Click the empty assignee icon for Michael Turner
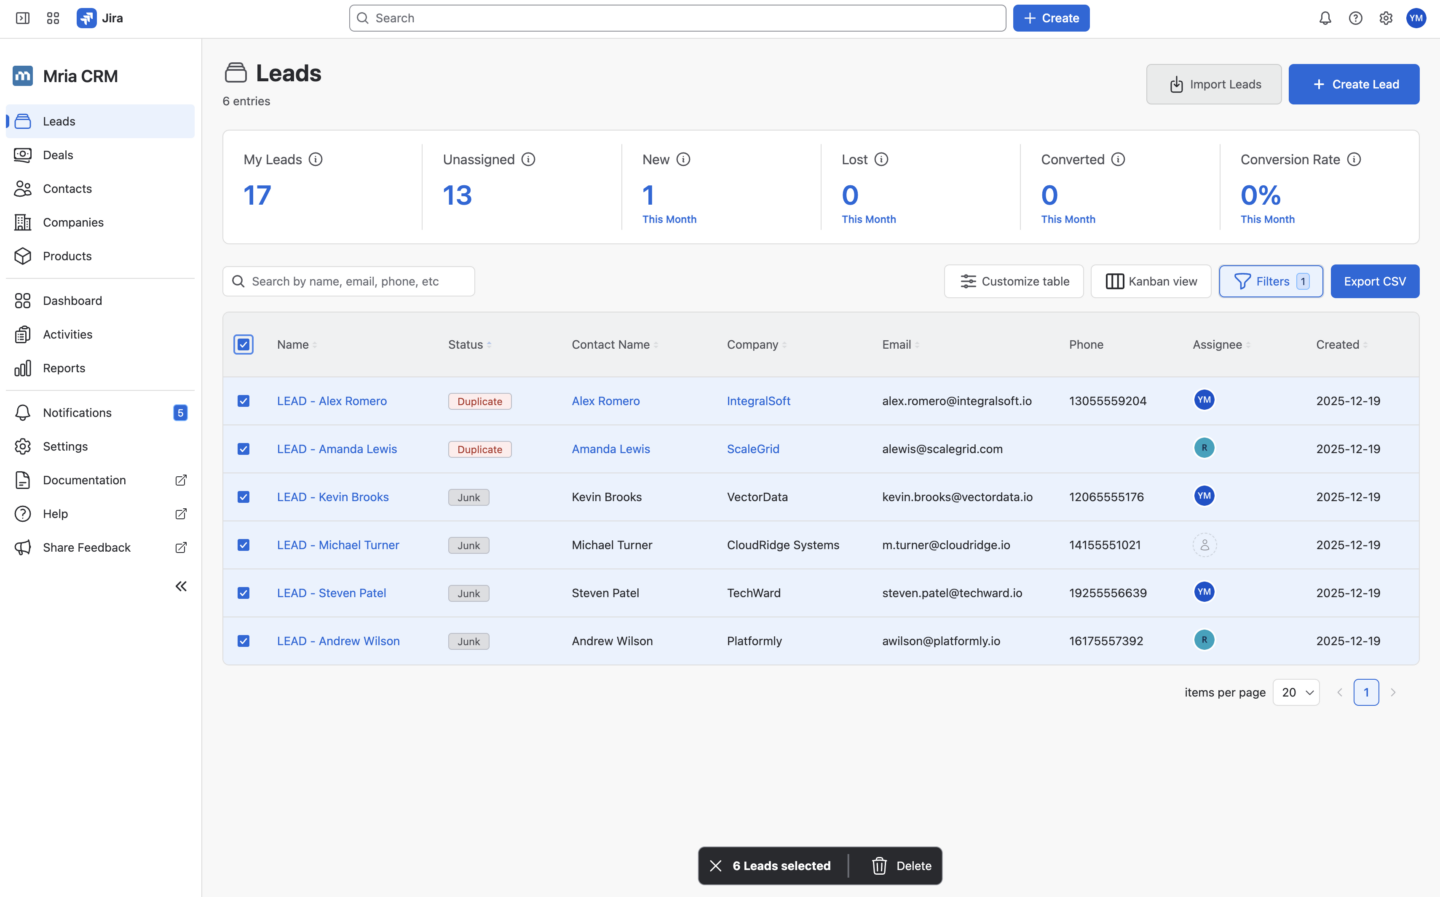 [1204, 545]
